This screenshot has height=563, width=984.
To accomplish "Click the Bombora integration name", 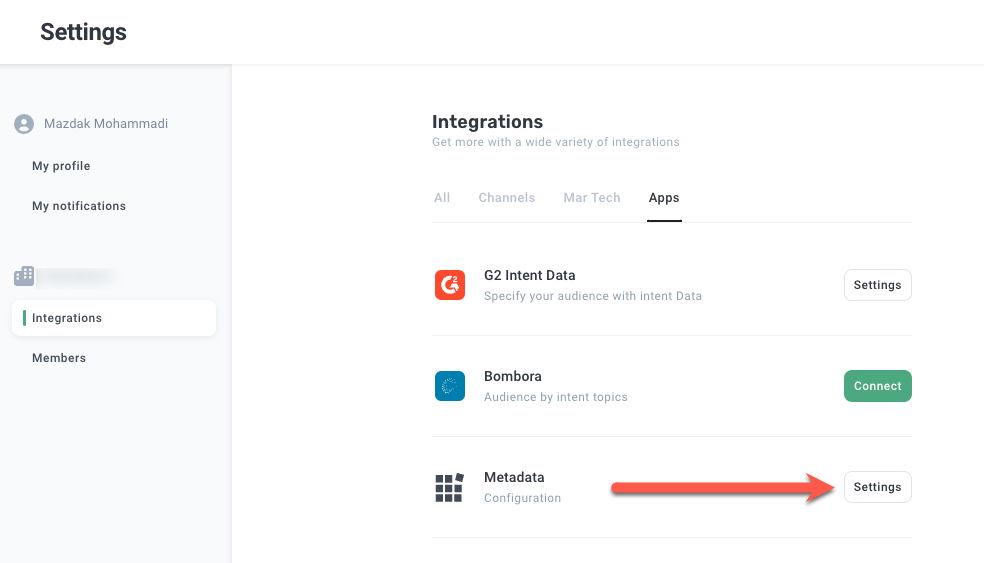I will tap(512, 377).
